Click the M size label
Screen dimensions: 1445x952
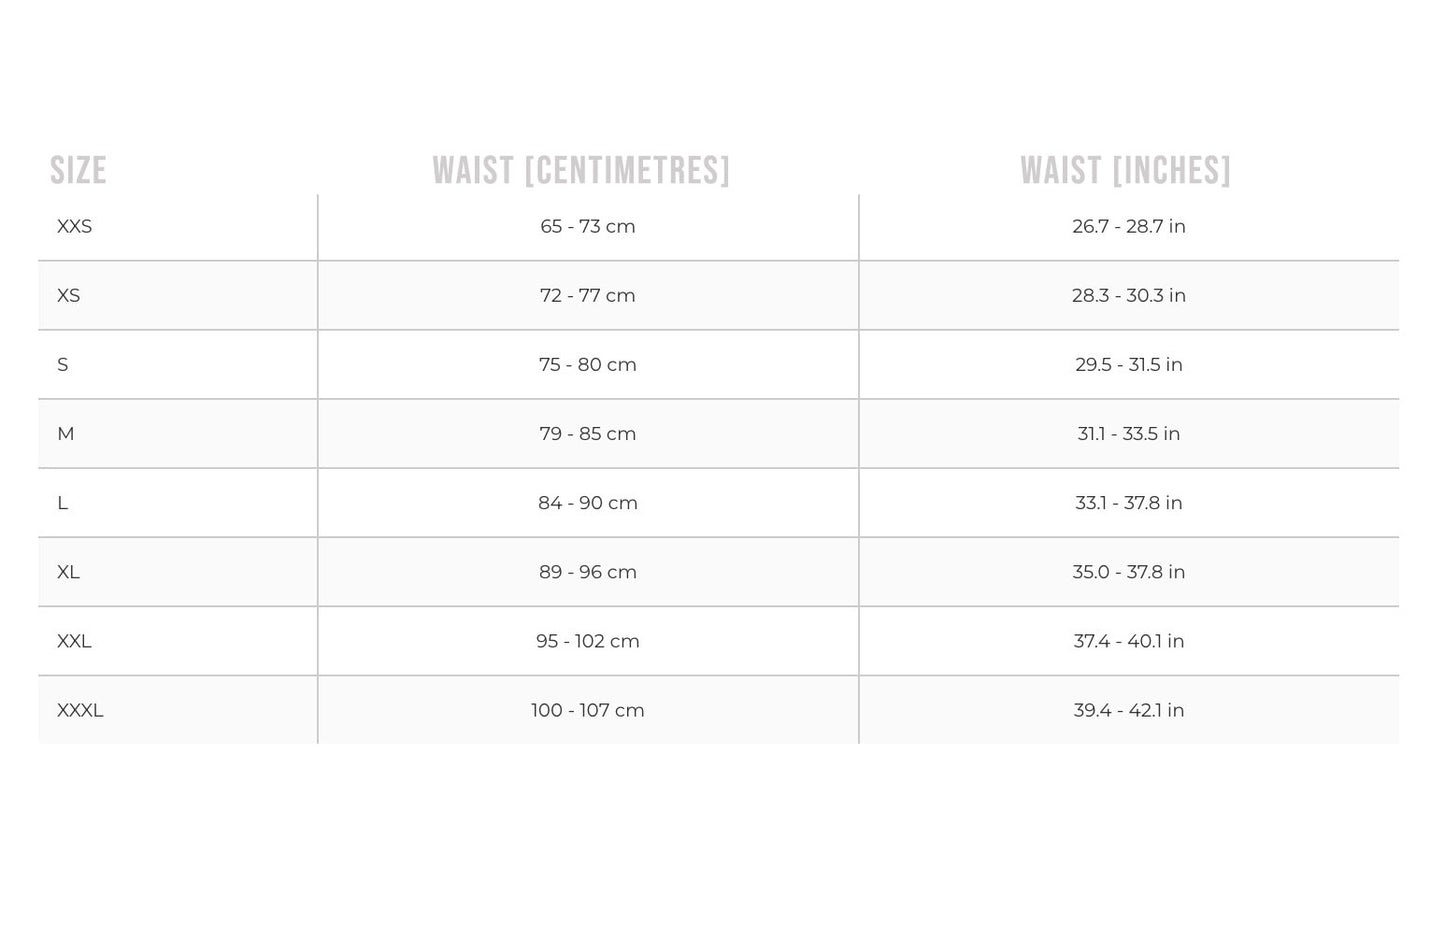(66, 434)
